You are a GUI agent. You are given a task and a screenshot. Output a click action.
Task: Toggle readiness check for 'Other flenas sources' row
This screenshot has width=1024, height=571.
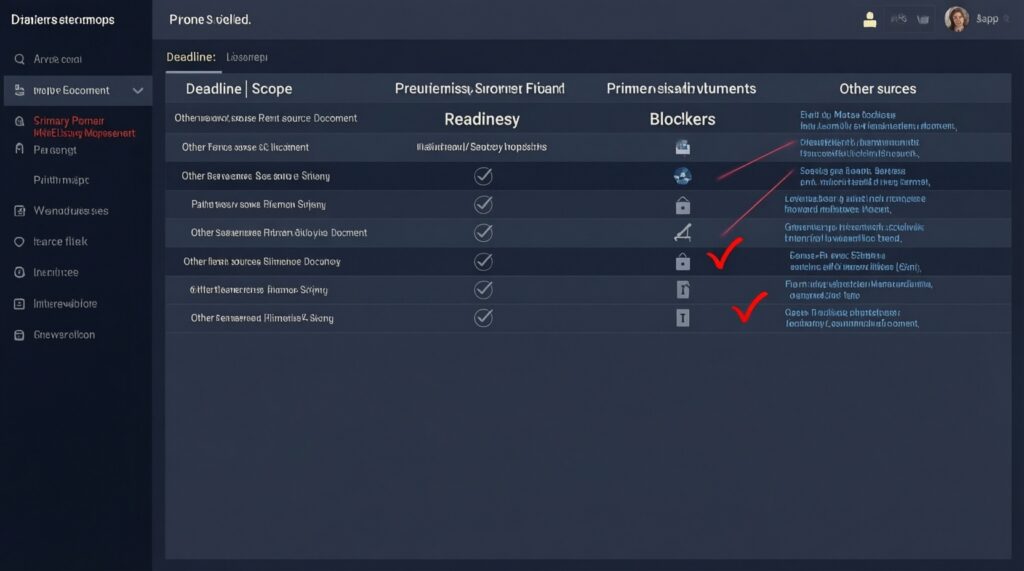(x=483, y=262)
